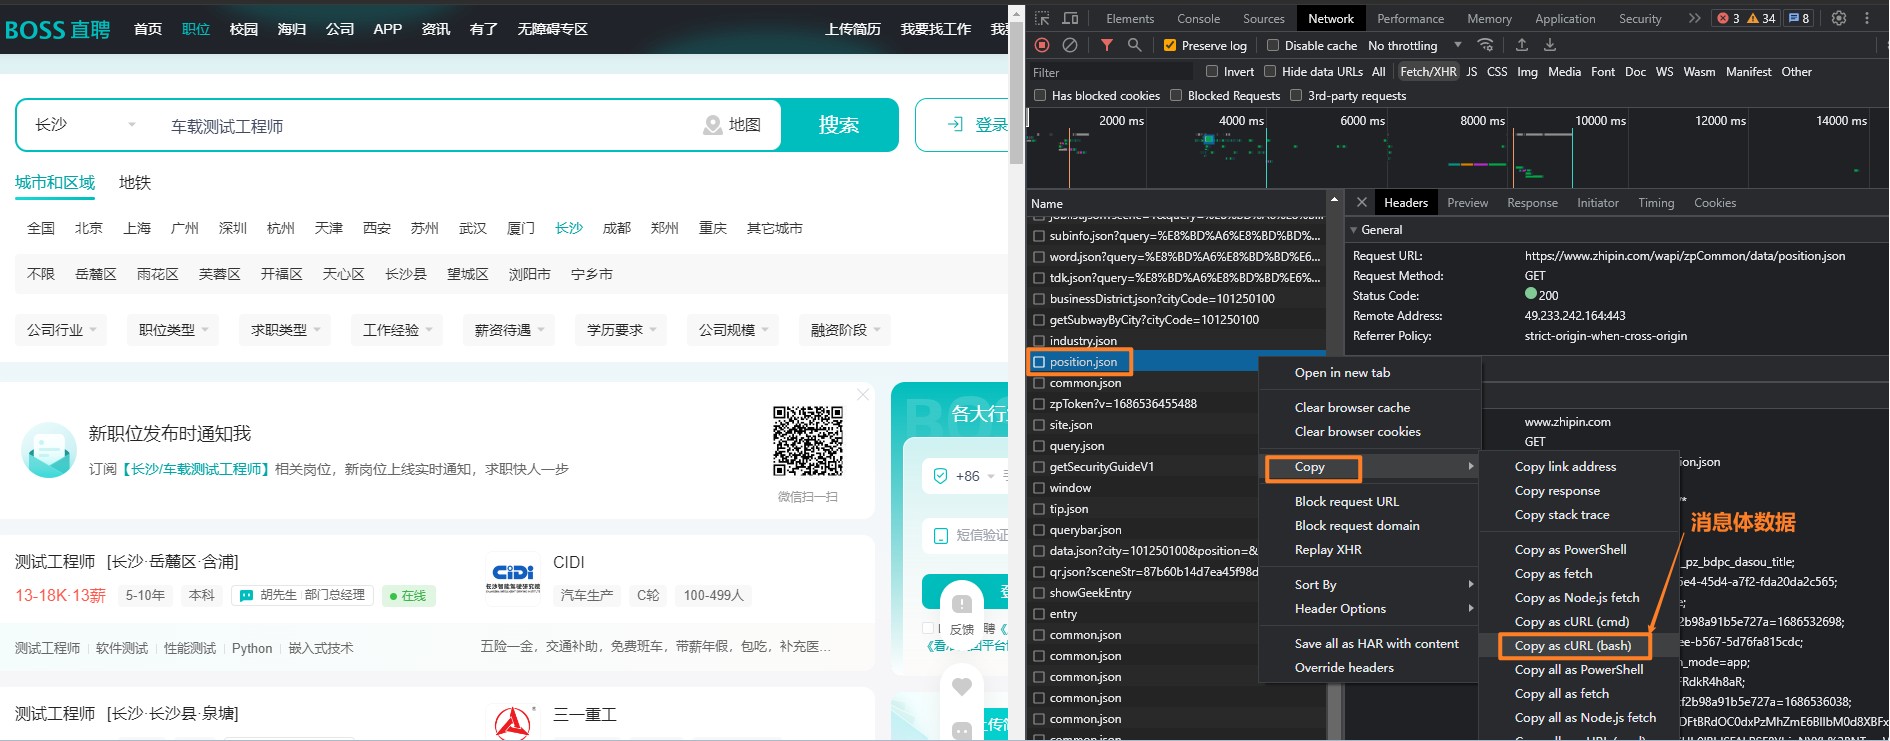Expand the 工作经验 filter dropdown

[x=397, y=330]
